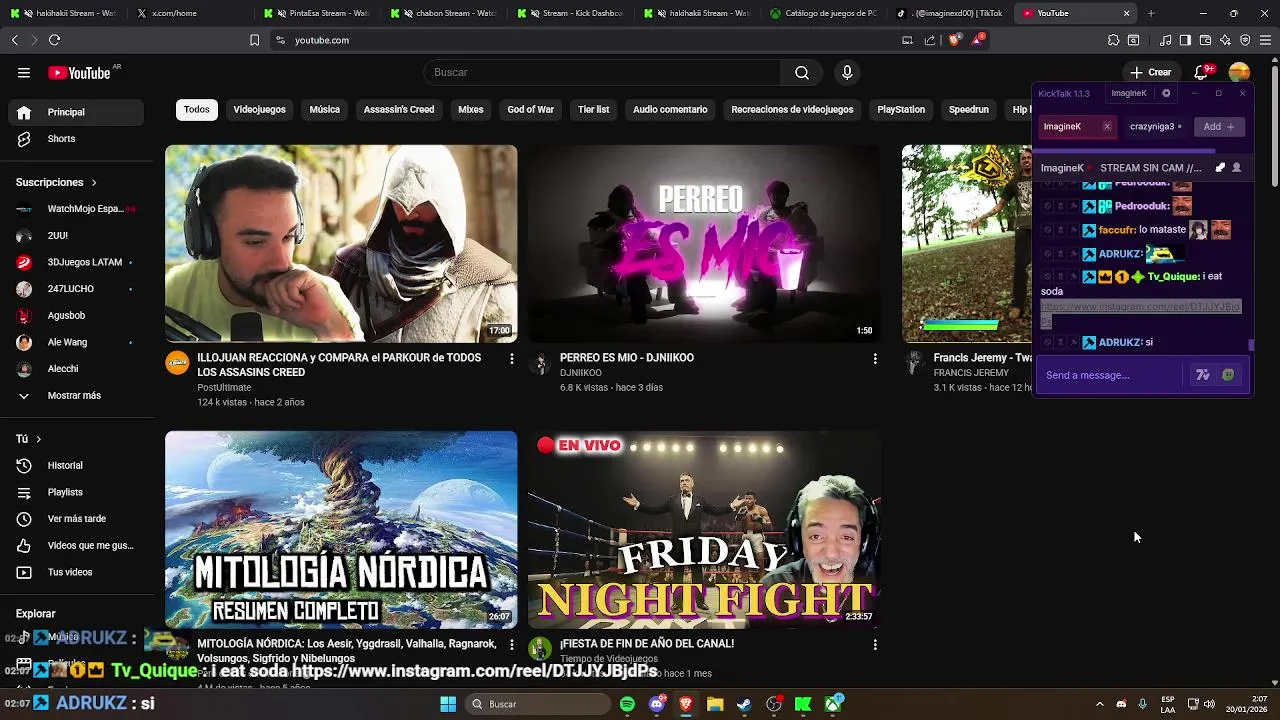Open KickTalk emote picker smiley
1280x720 pixels.
tap(1228, 375)
